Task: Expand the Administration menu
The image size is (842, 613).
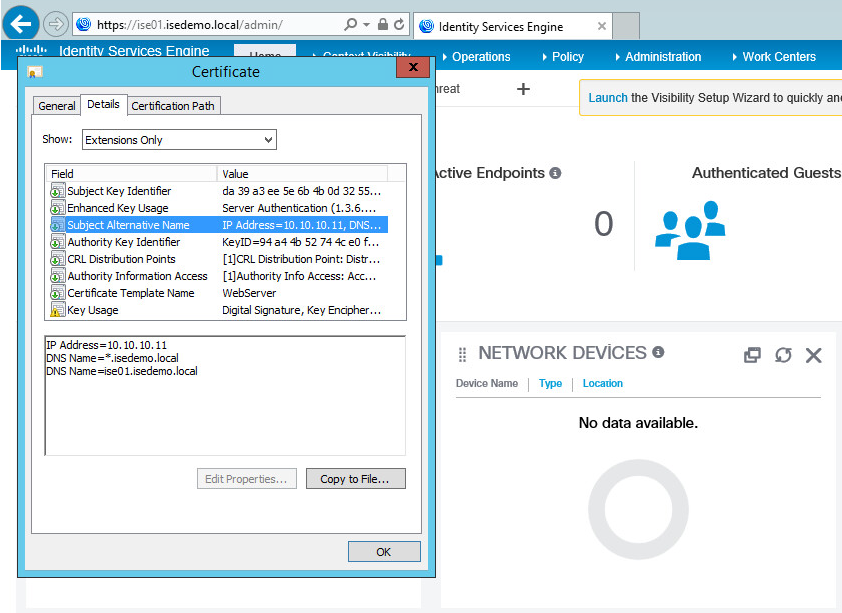Action: pos(658,57)
